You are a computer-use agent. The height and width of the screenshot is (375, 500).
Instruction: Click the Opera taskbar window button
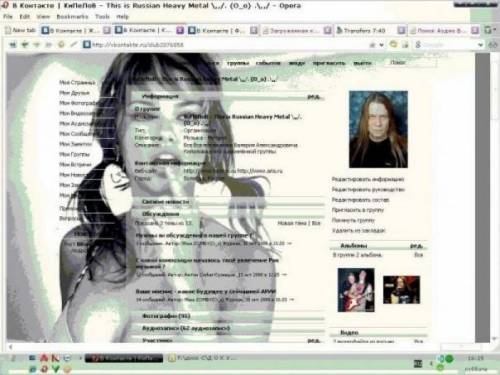(x=124, y=358)
